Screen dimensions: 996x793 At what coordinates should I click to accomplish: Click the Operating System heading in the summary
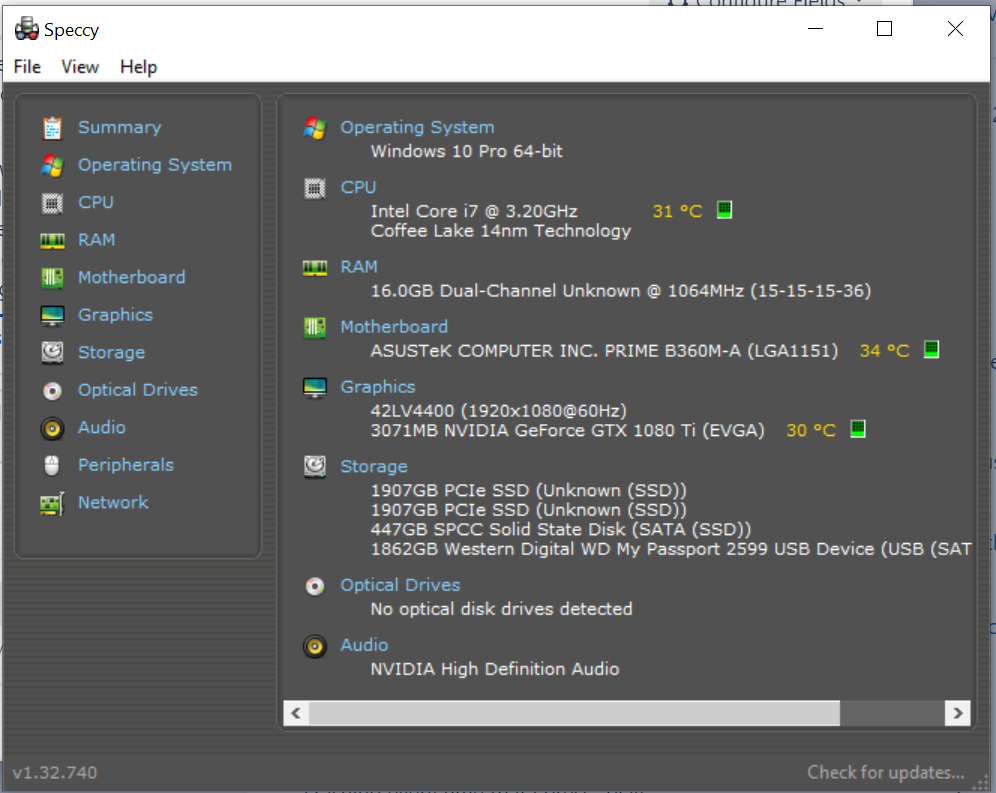click(x=417, y=128)
